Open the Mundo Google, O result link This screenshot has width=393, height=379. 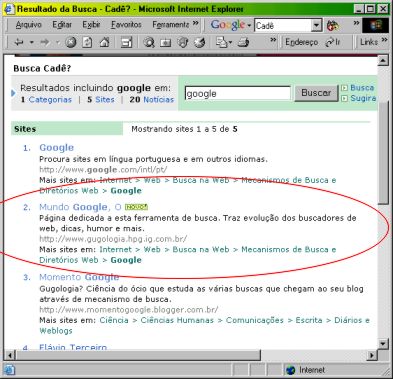tap(80, 207)
